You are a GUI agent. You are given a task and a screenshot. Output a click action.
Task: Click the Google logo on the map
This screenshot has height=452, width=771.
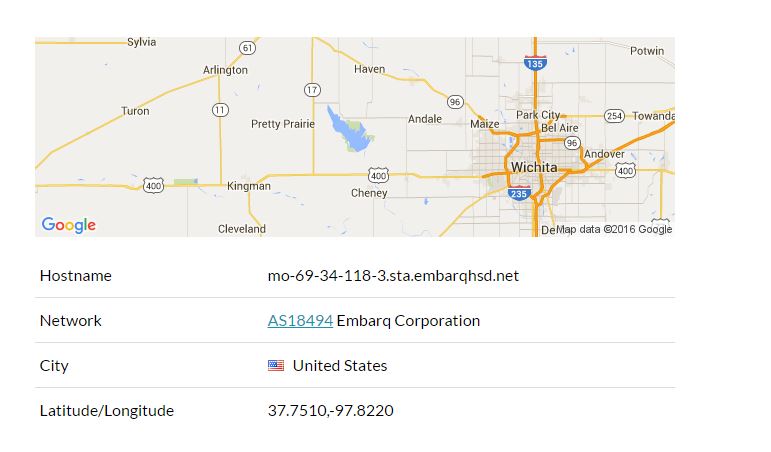[69, 225]
